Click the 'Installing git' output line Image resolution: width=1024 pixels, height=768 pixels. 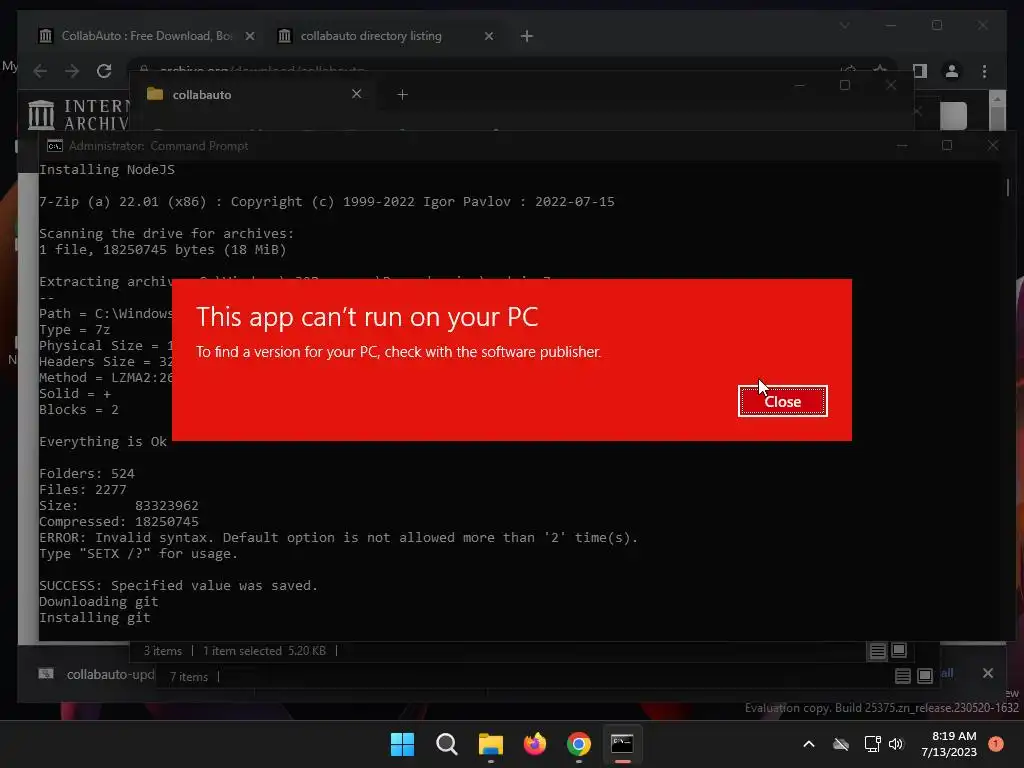[x=95, y=617]
